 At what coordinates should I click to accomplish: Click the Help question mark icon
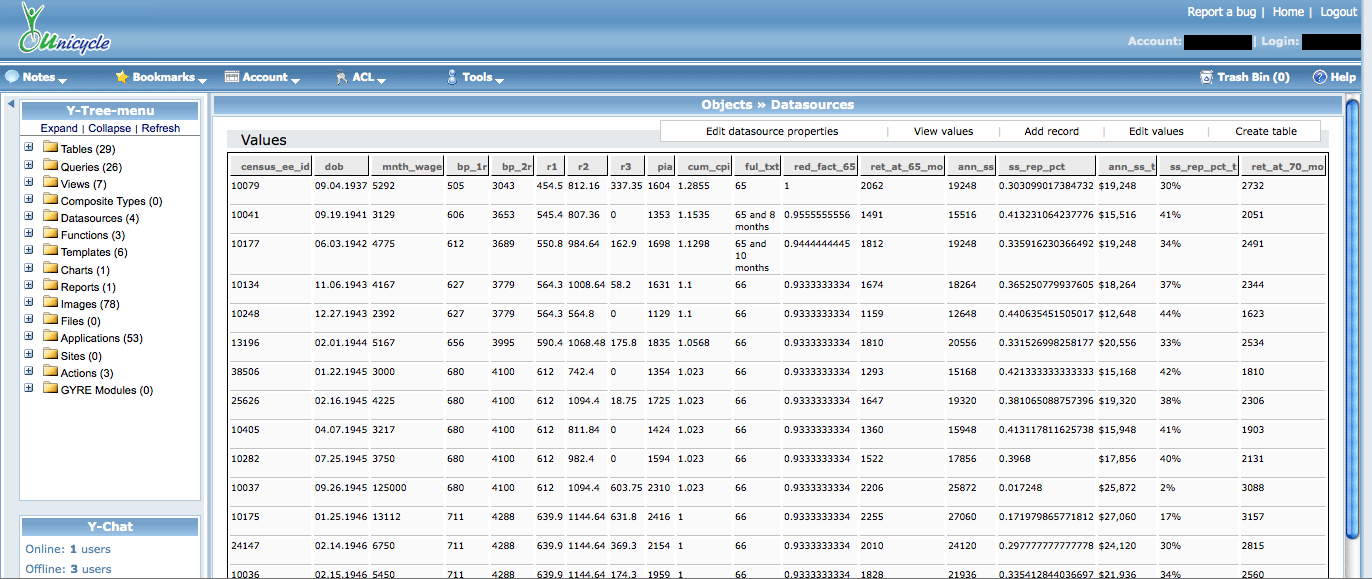(1319, 77)
